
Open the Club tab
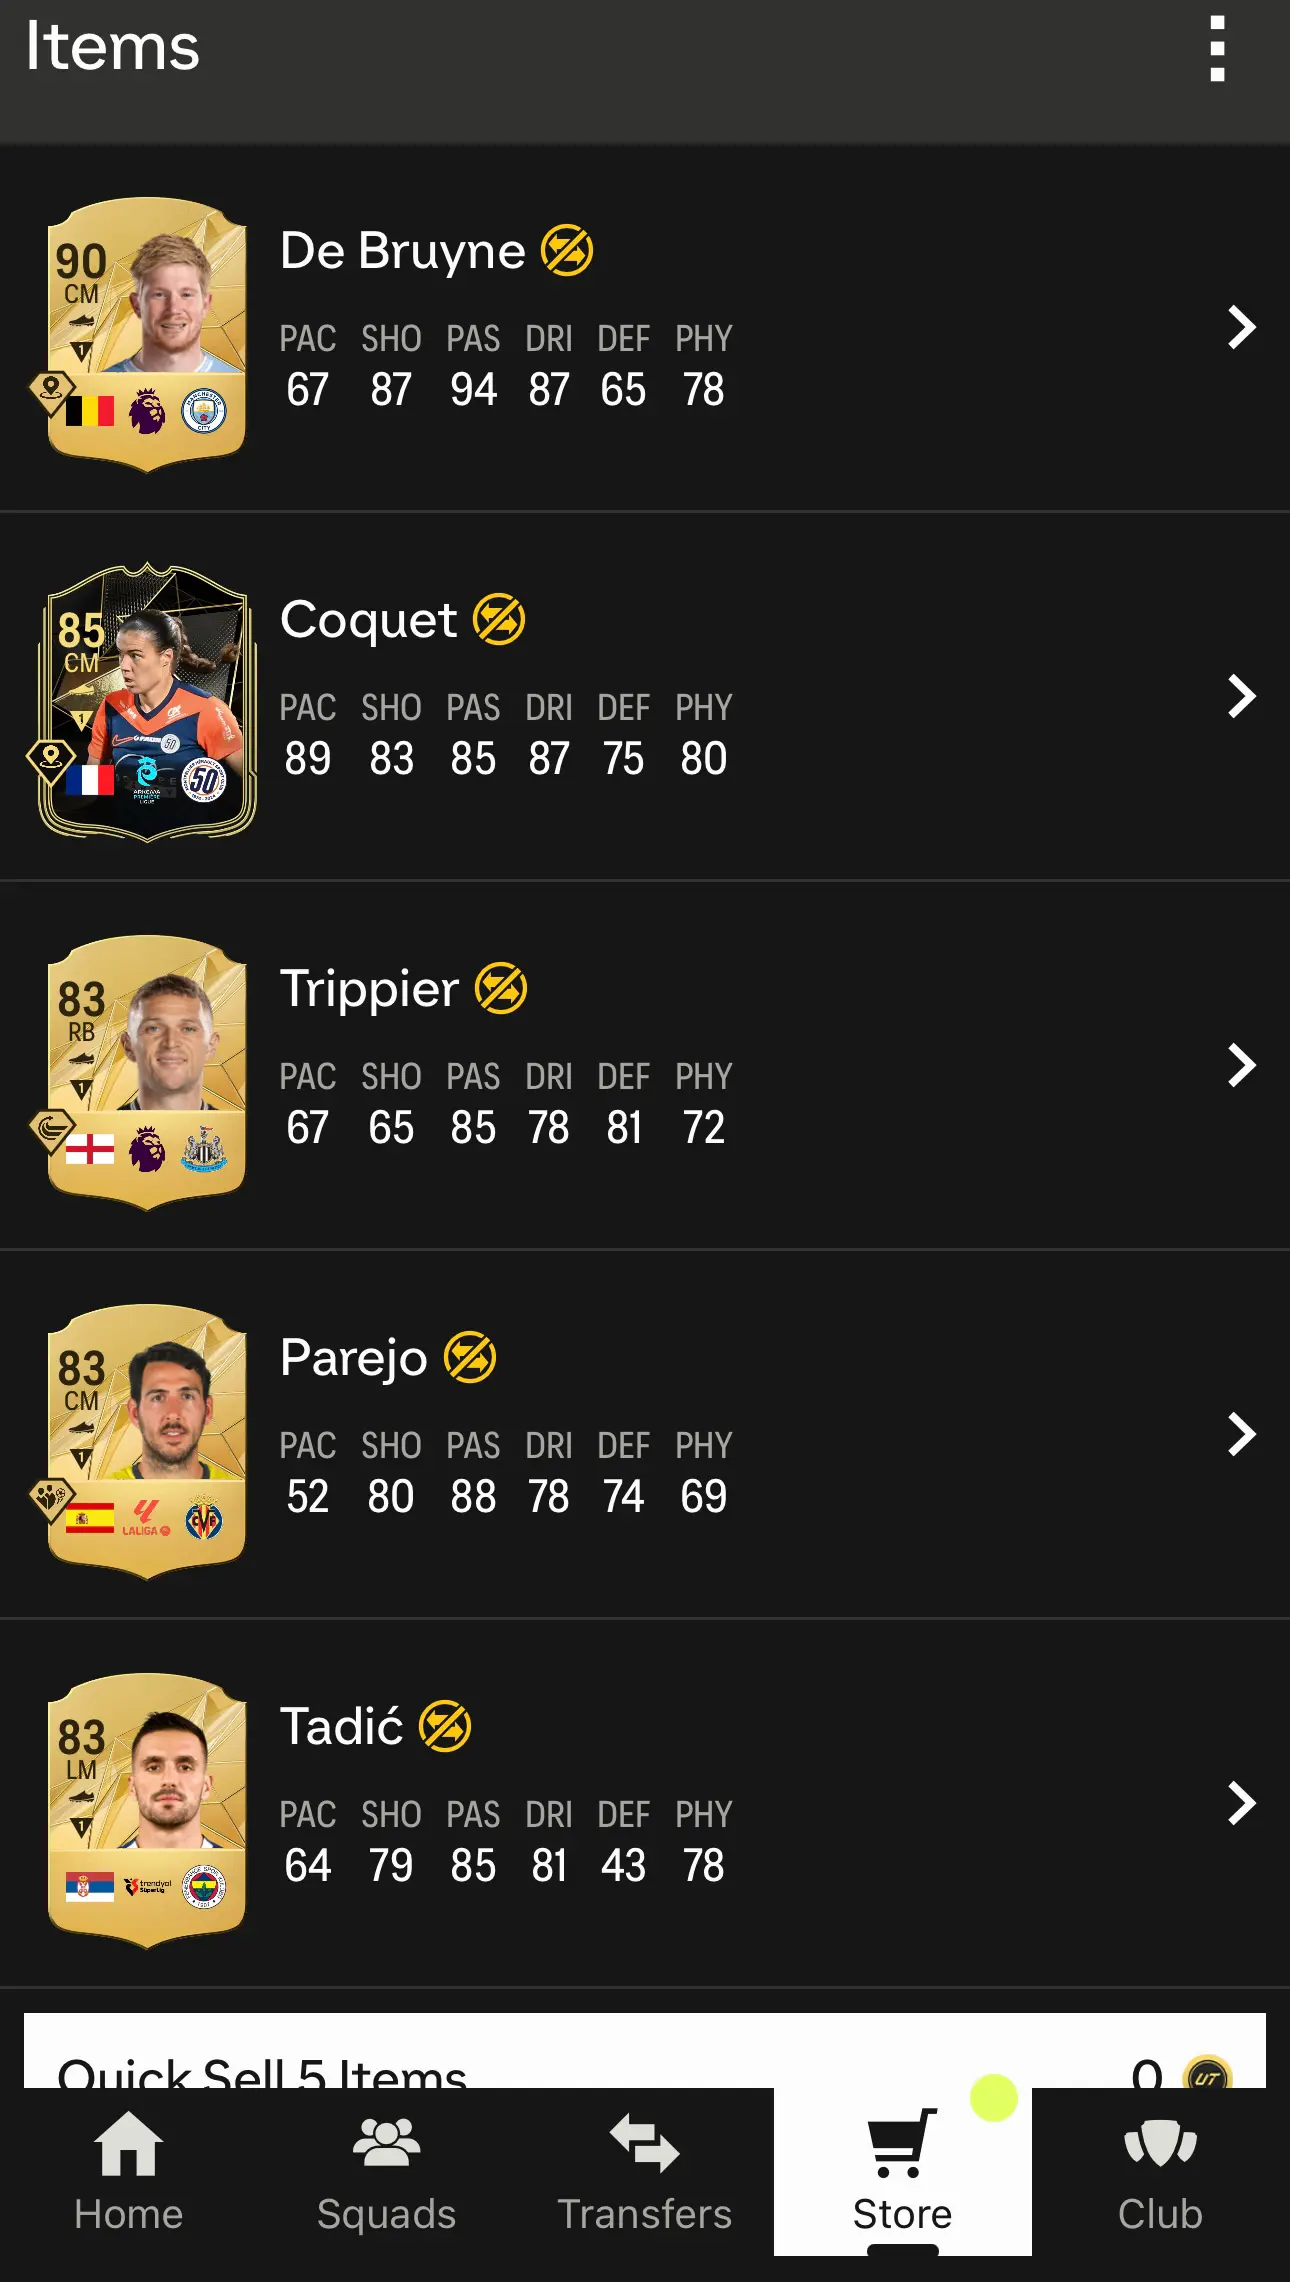(1161, 2171)
